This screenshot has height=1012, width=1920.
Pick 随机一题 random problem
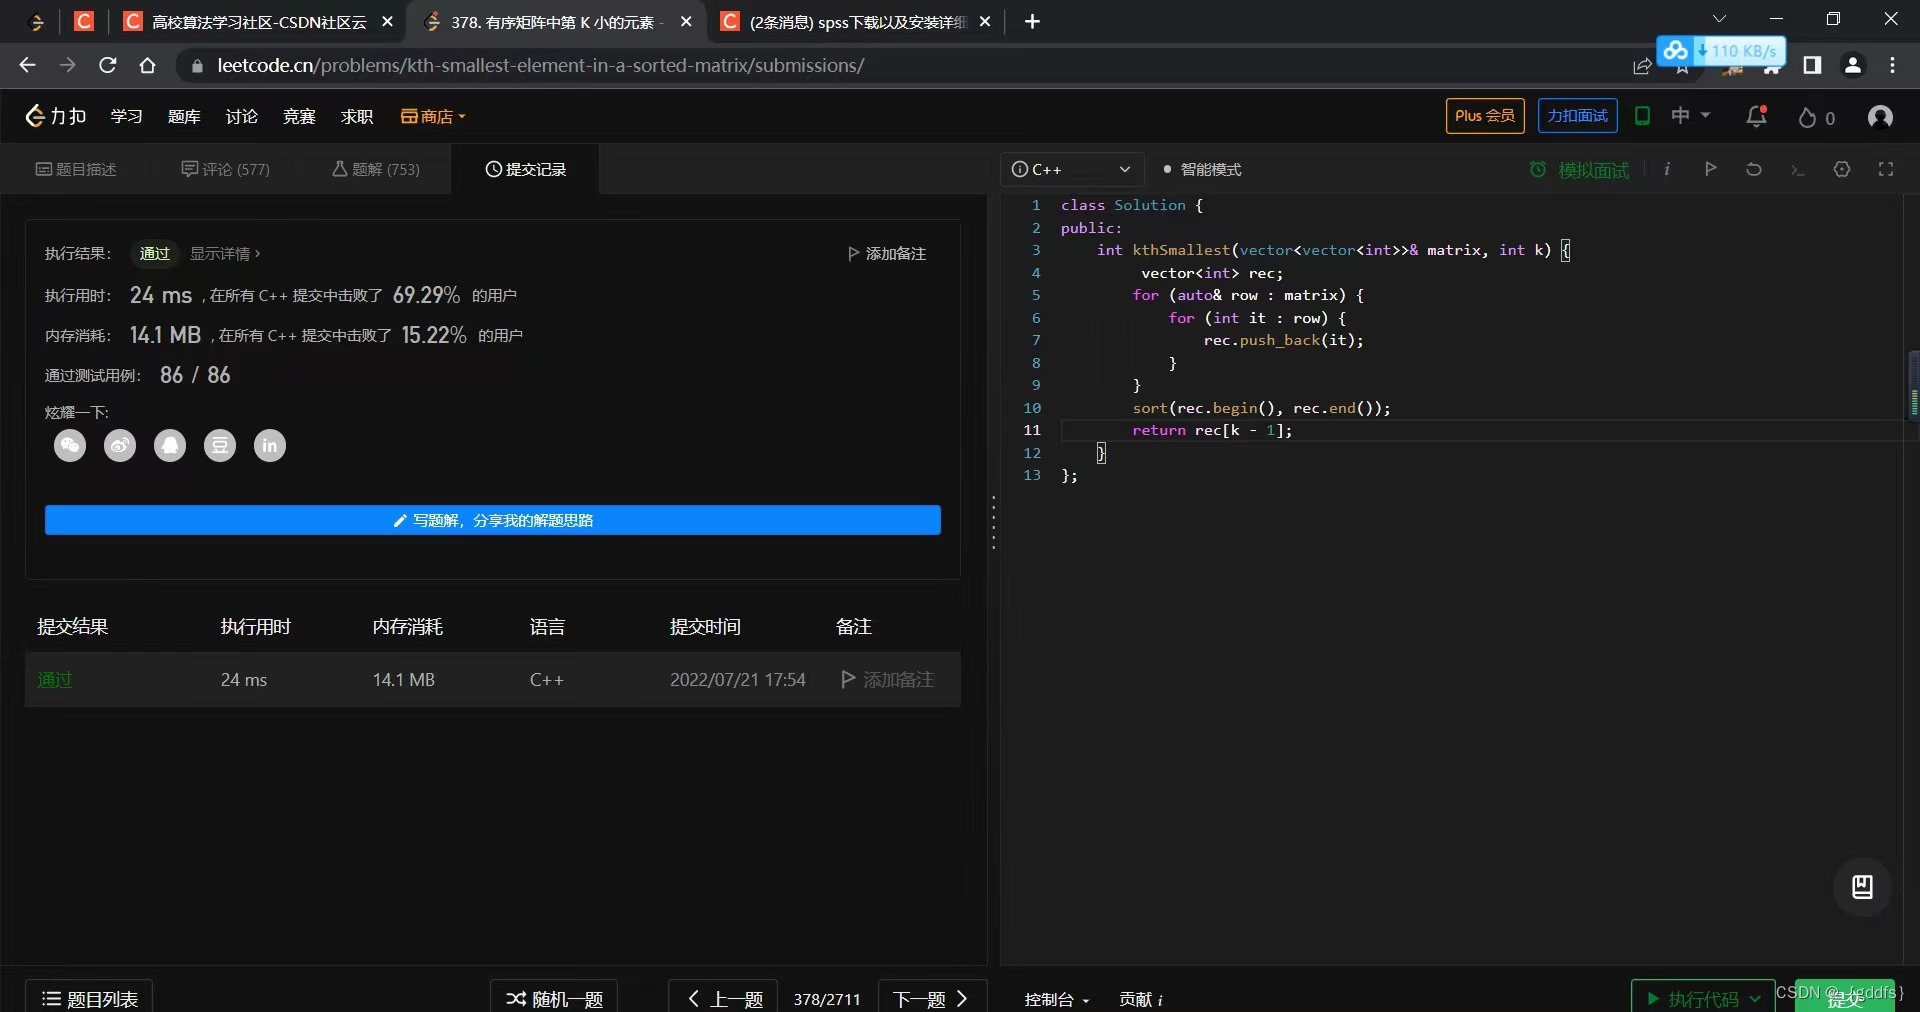554,998
